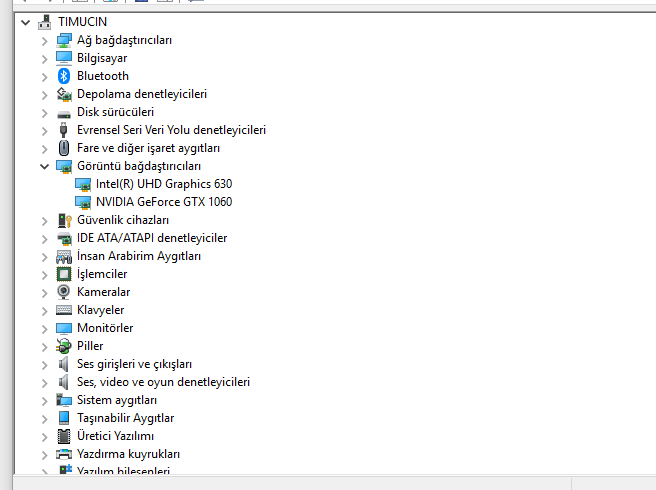Expand the Güvenlik cihazları chevron
The image size is (656, 490).
coord(44,221)
